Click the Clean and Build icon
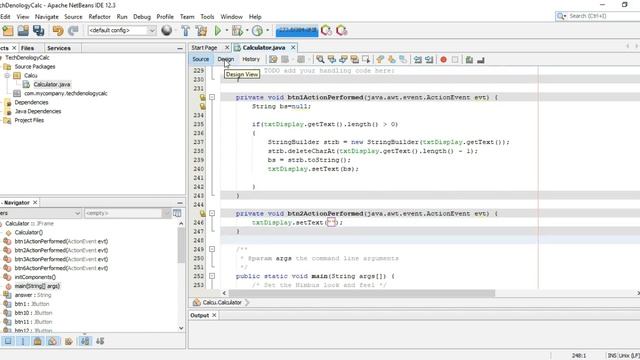This screenshot has height=360, width=640. (201, 31)
